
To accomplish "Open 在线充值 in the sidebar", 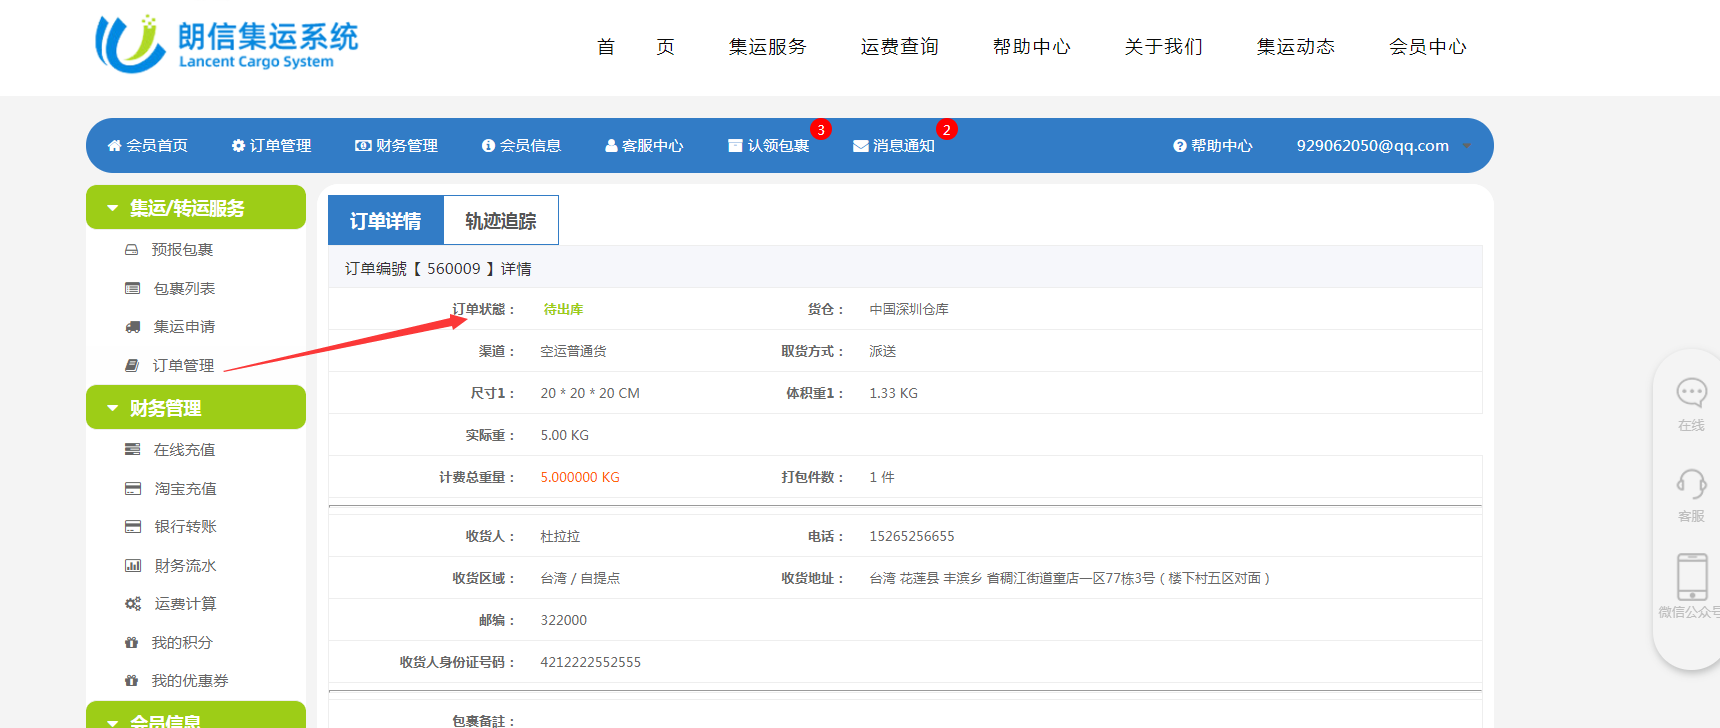I will coord(184,450).
